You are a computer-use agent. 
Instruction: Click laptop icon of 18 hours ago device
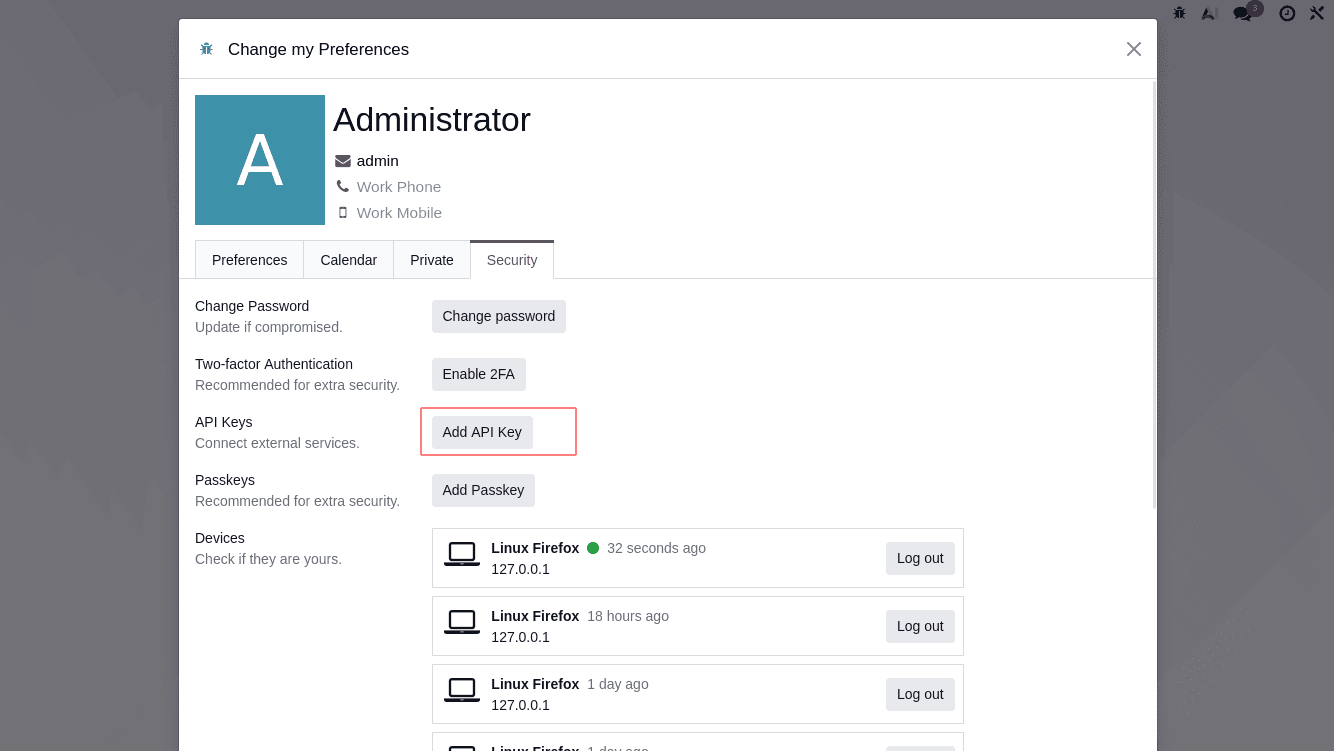pyautogui.click(x=462, y=622)
